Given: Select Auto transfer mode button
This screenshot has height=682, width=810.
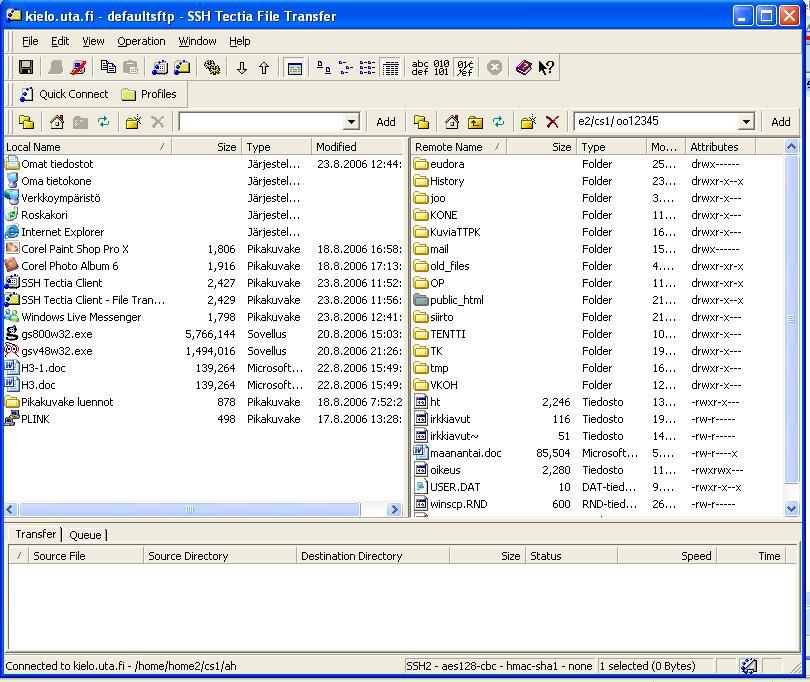Looking at the screenshot, I should (465, 68).
